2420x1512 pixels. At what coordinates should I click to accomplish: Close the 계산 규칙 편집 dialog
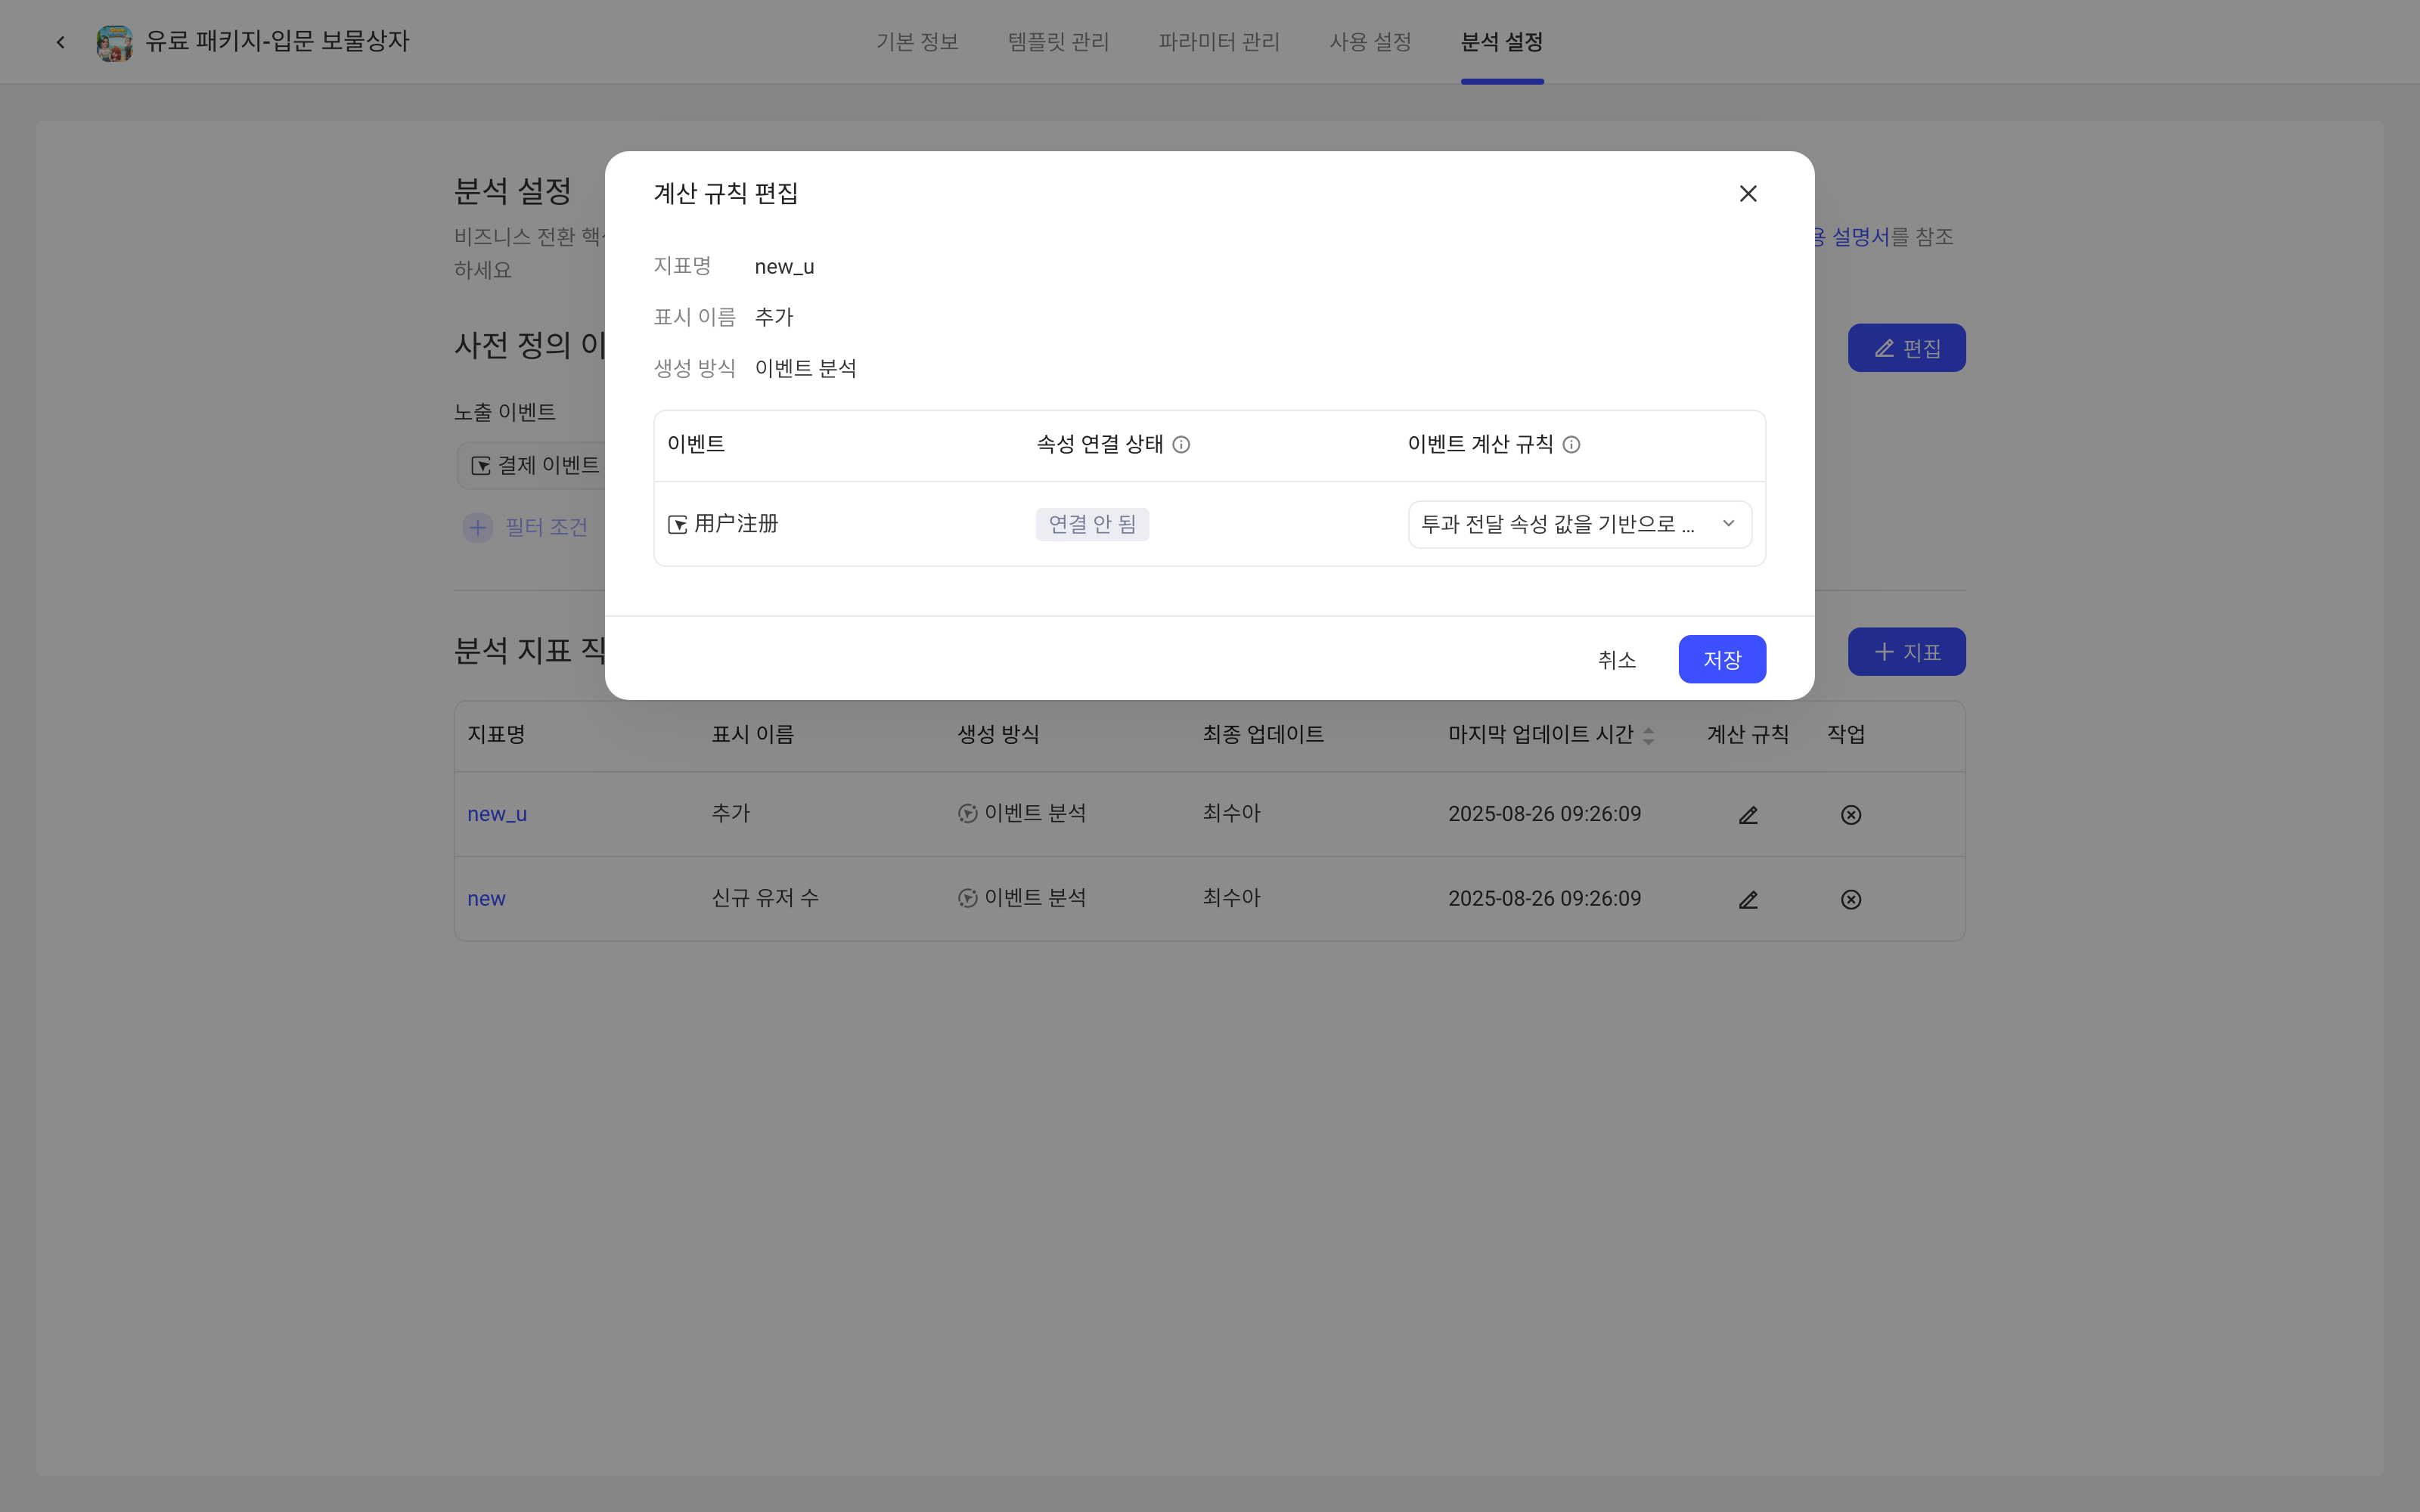coord(1747,194)
